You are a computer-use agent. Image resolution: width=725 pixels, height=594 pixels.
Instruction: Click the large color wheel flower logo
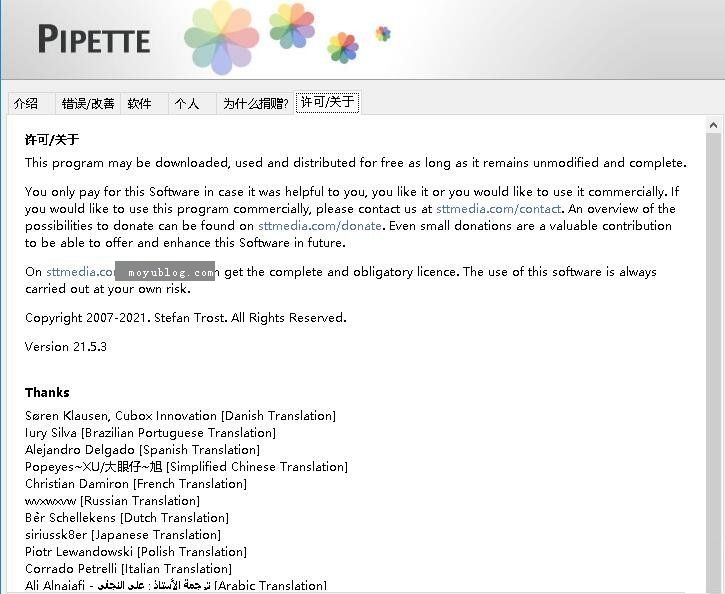(221, 37)
